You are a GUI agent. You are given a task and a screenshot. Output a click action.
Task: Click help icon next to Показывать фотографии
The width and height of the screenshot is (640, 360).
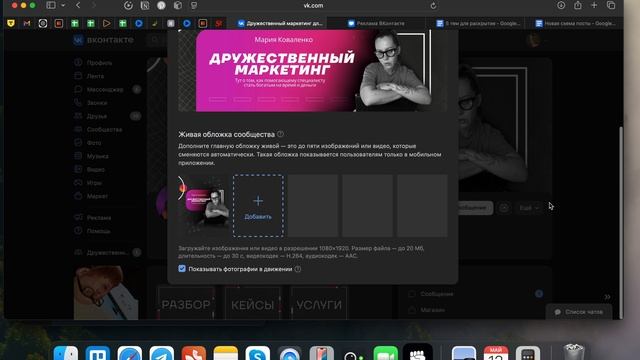point(298,269)
